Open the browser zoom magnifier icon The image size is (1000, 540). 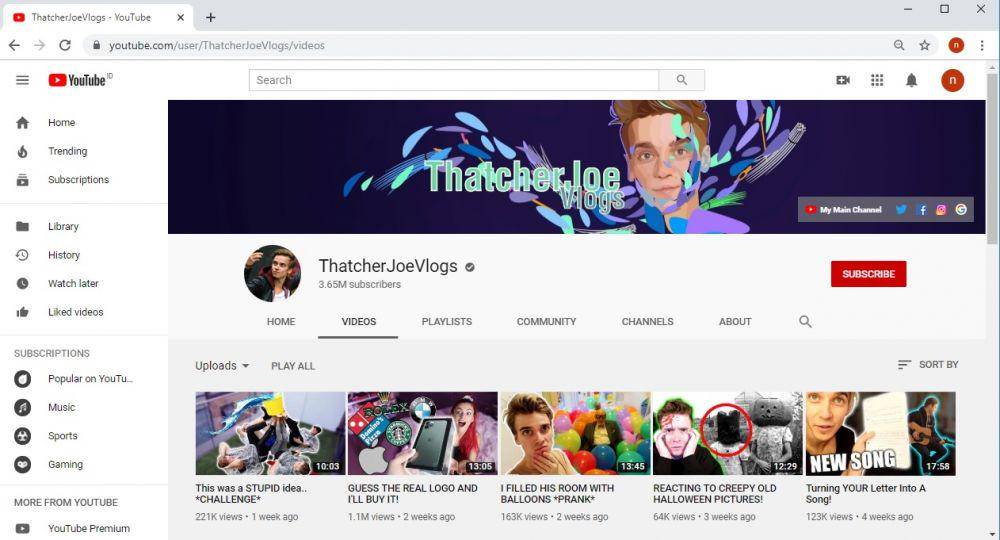point(899,45)
